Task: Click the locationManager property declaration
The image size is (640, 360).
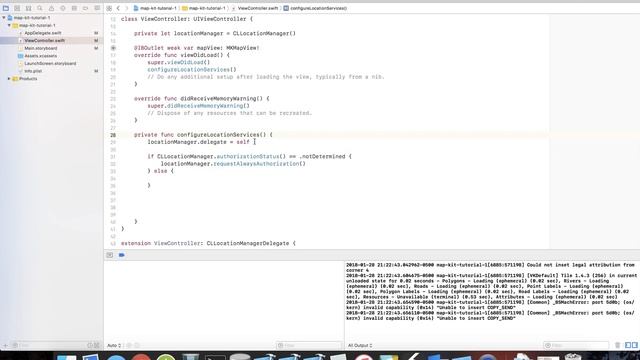Action: tap(215, 33)
